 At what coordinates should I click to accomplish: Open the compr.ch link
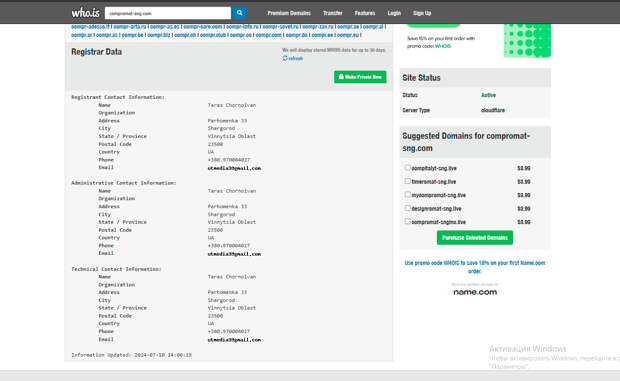click(185, 35)
